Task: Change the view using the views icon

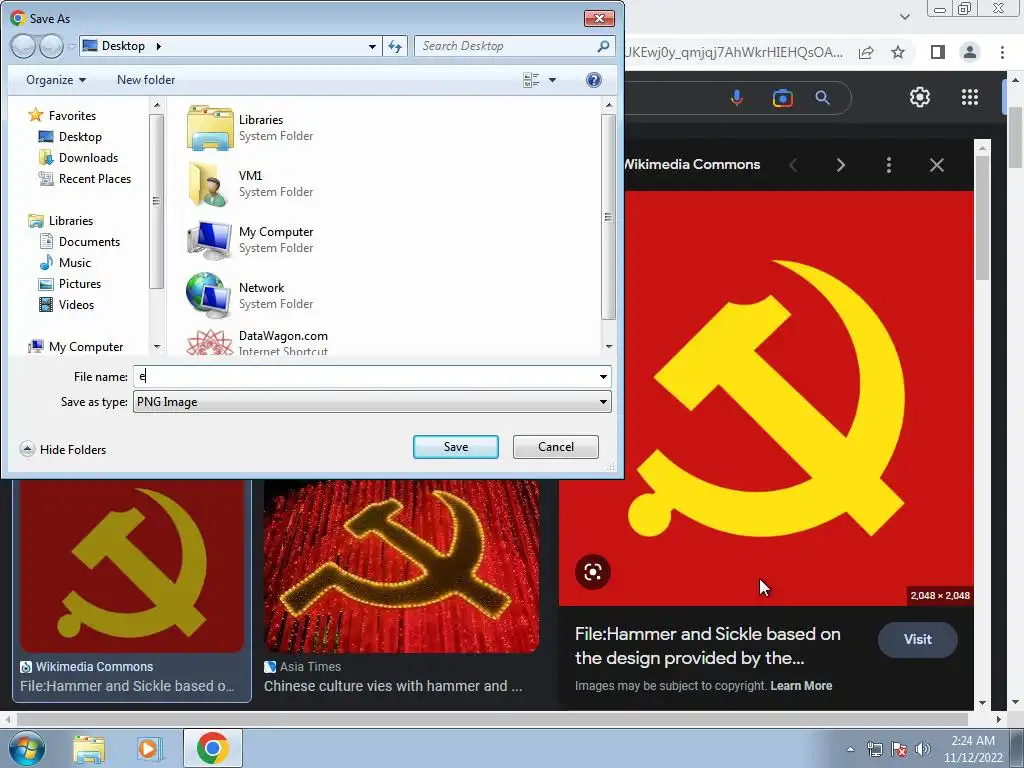Action: [x=531, y=80]
